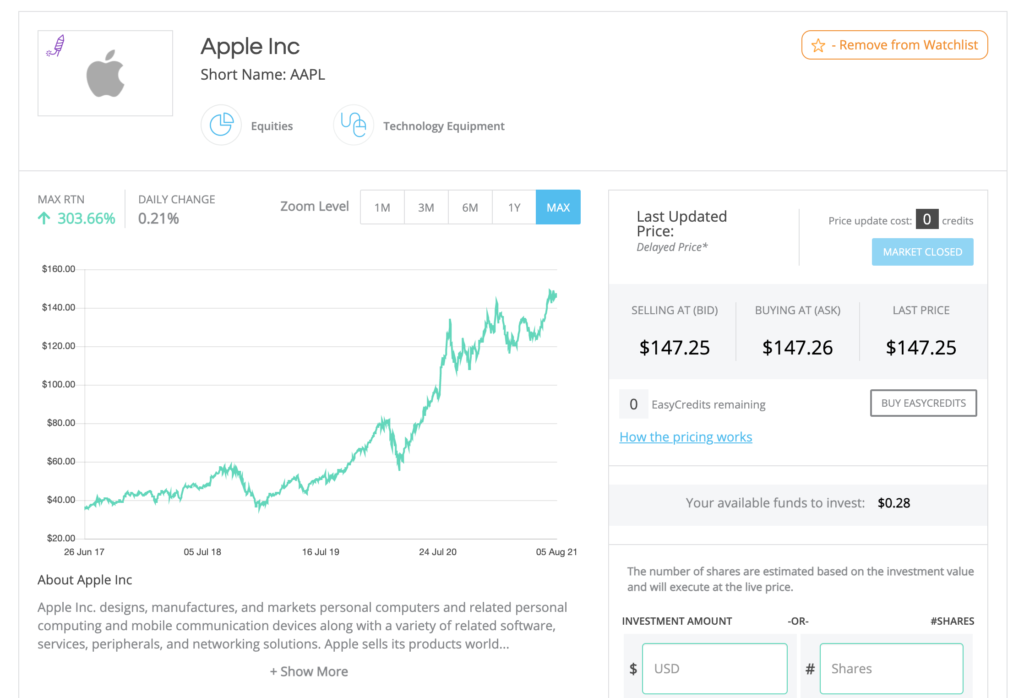The height and width of the screenshot is (698, 1024).
Task: Click the 0 EasyCredits remaining counter
Action: click(633, 404)
